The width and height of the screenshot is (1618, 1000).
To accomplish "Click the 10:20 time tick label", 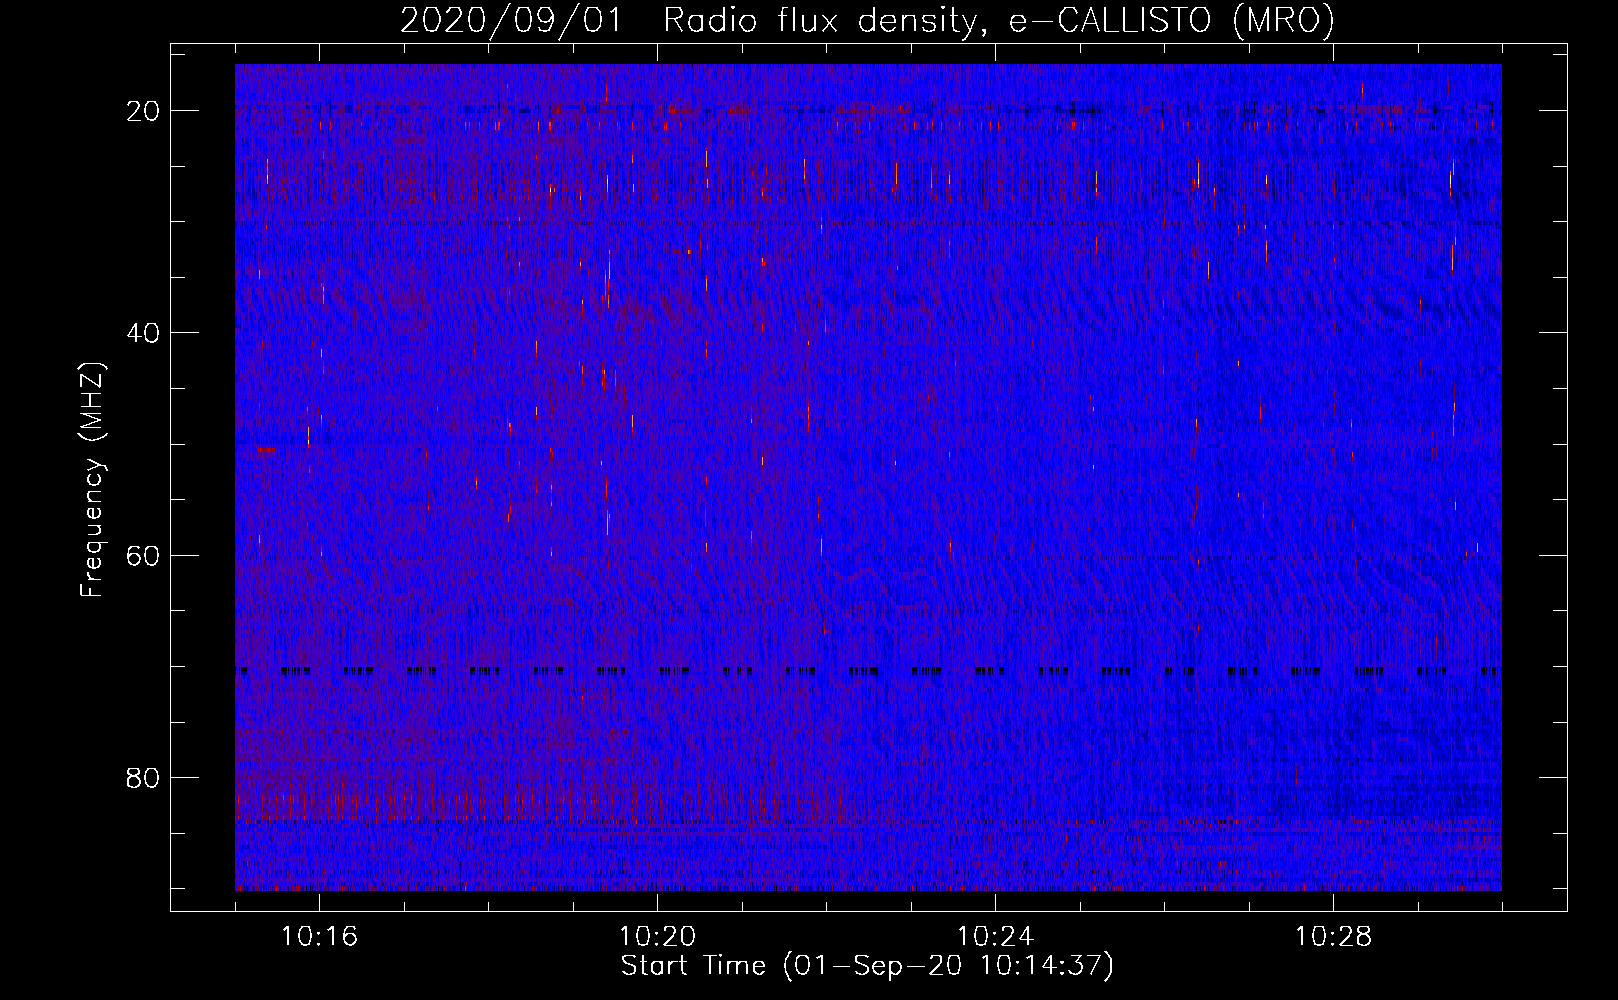I will 657,937.
